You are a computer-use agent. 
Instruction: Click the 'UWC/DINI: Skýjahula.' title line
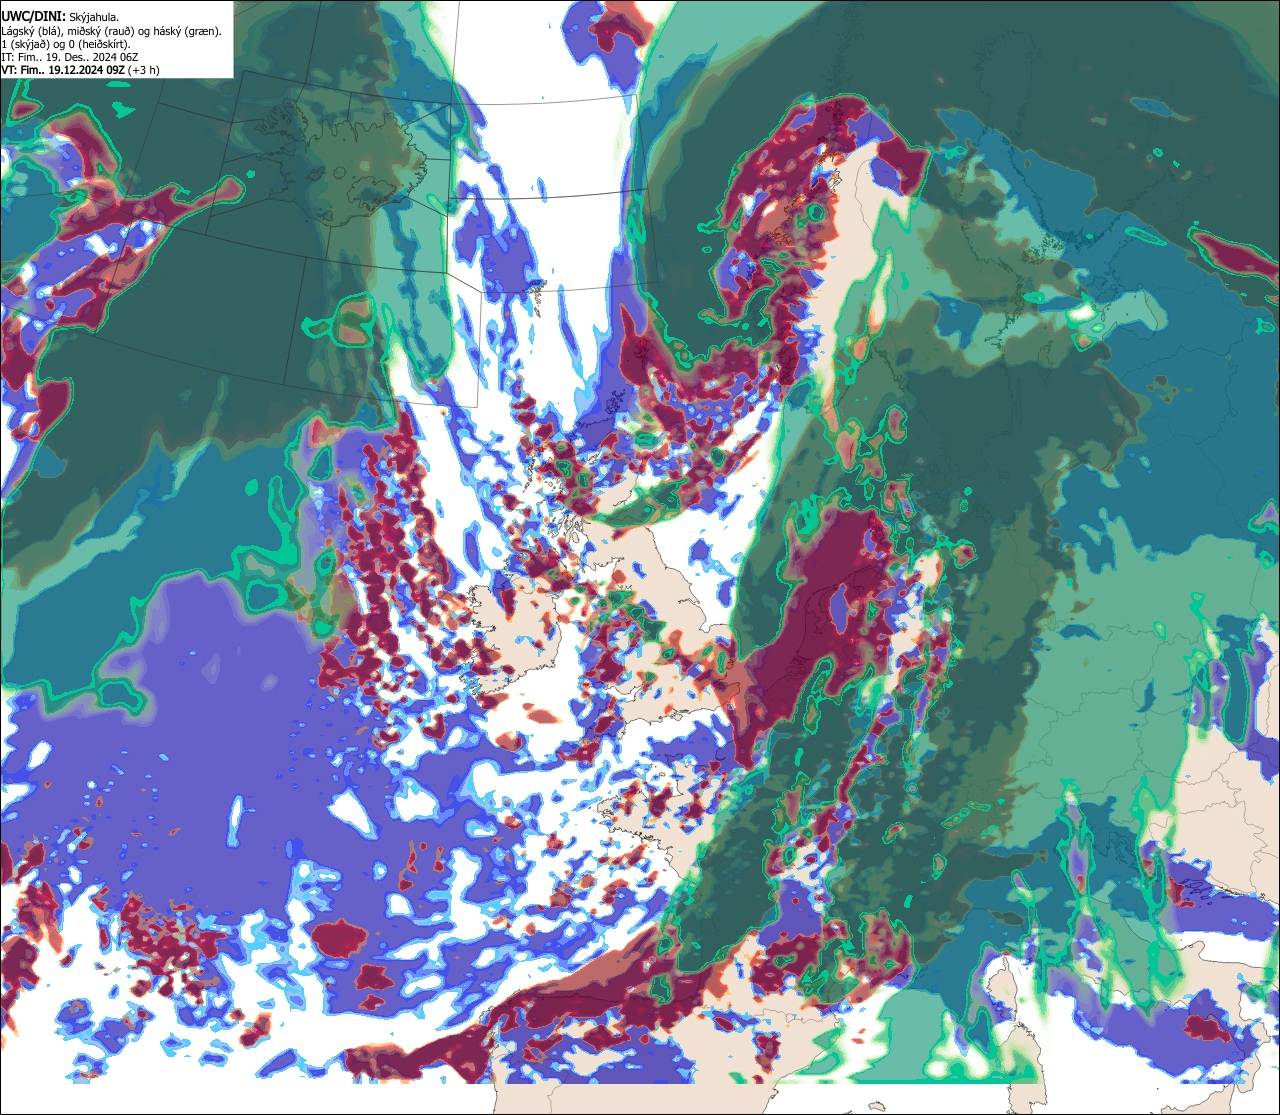coord(60,16)
